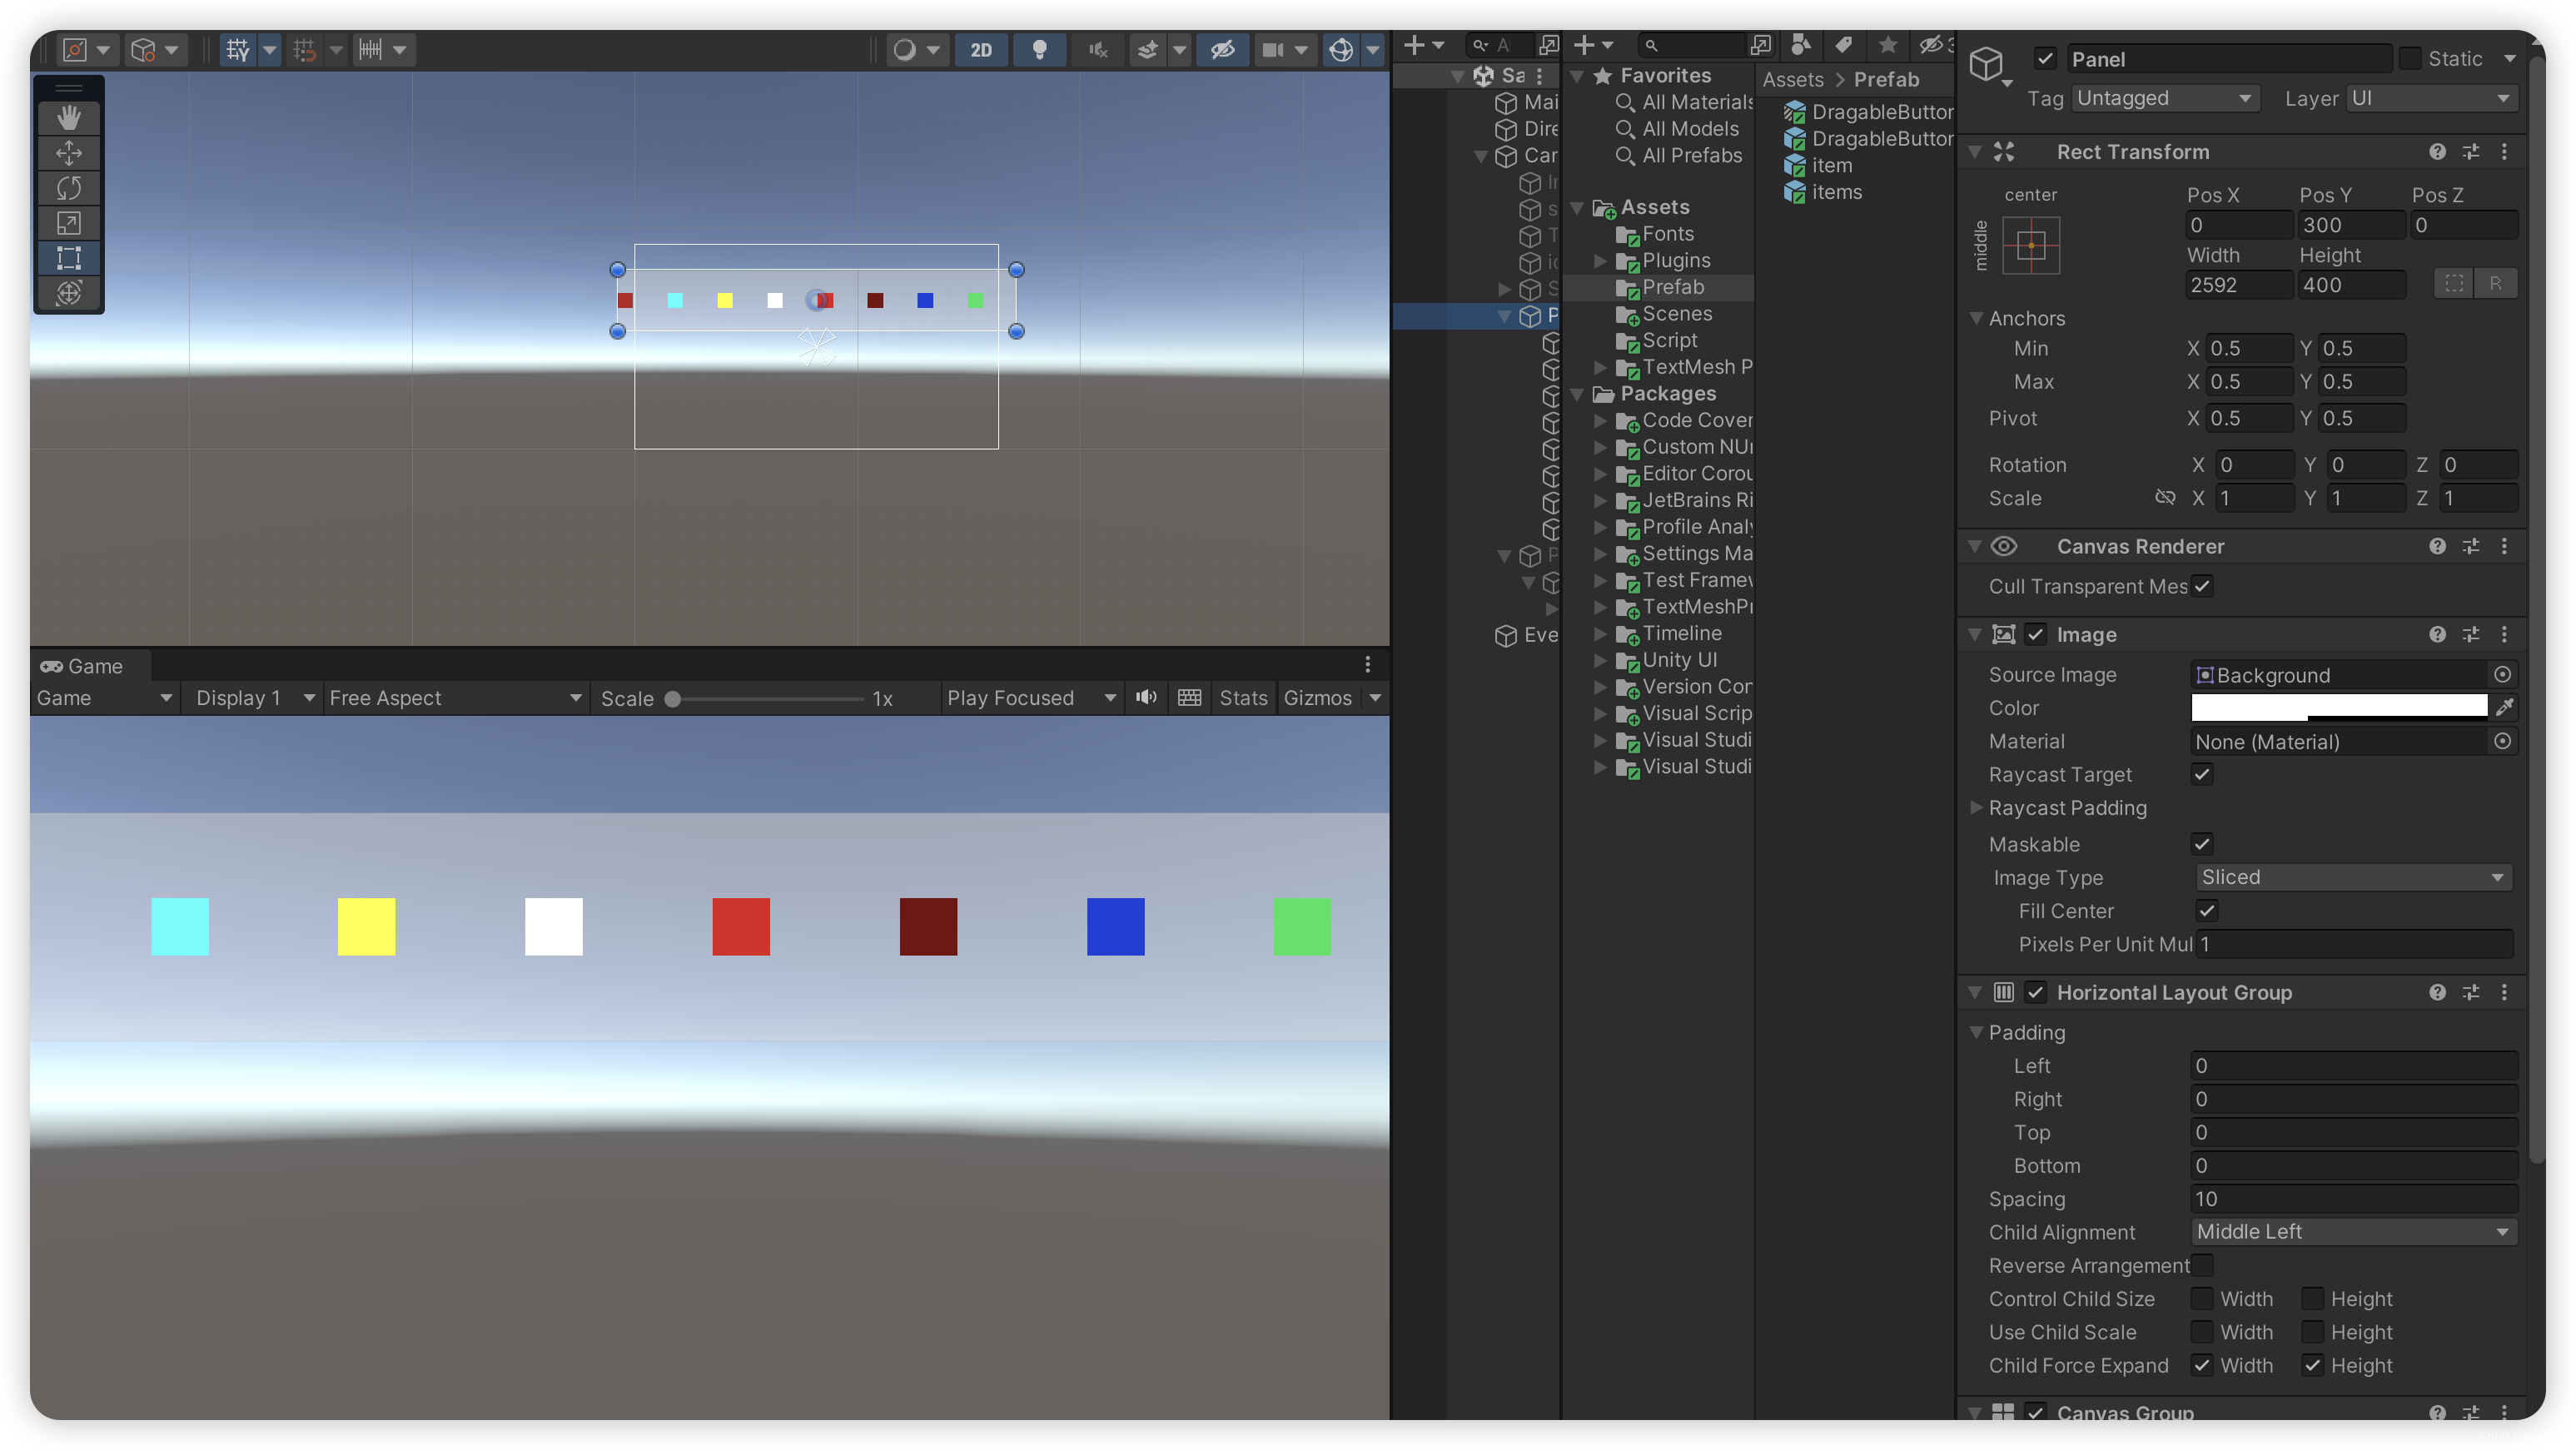Select the Rect Transform tool

[x=68, y=258]
